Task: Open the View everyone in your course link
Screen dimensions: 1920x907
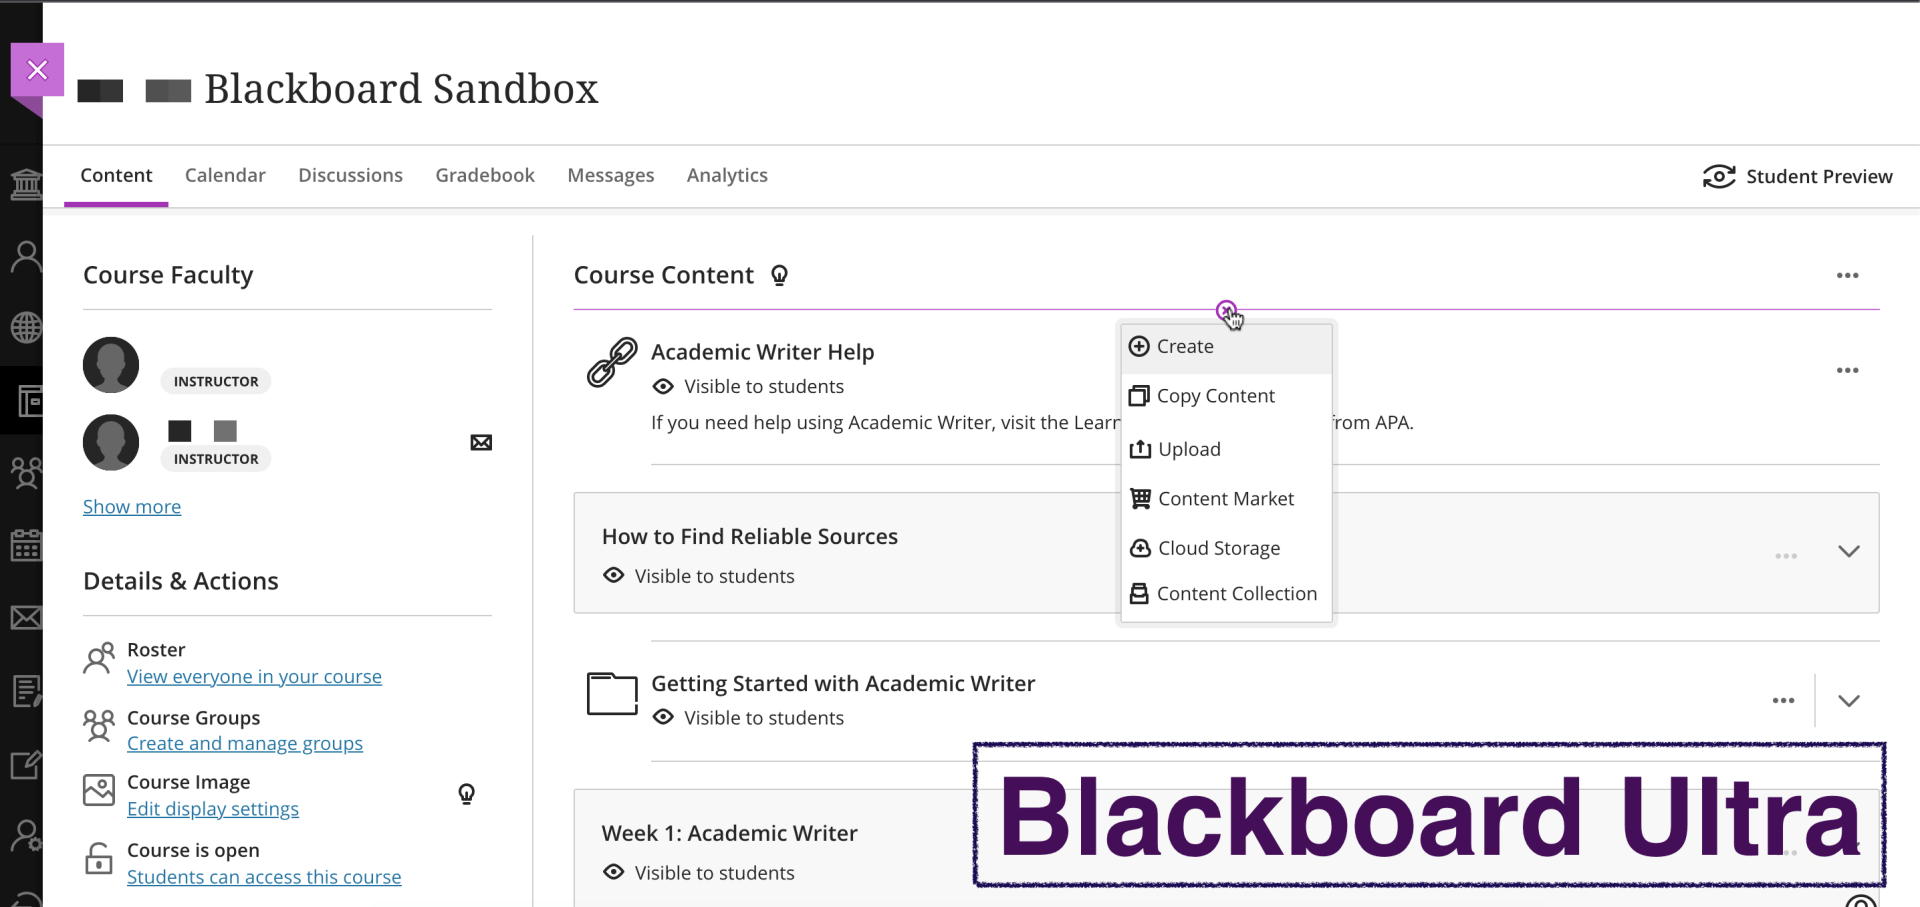Action: (x=254, y=676)
